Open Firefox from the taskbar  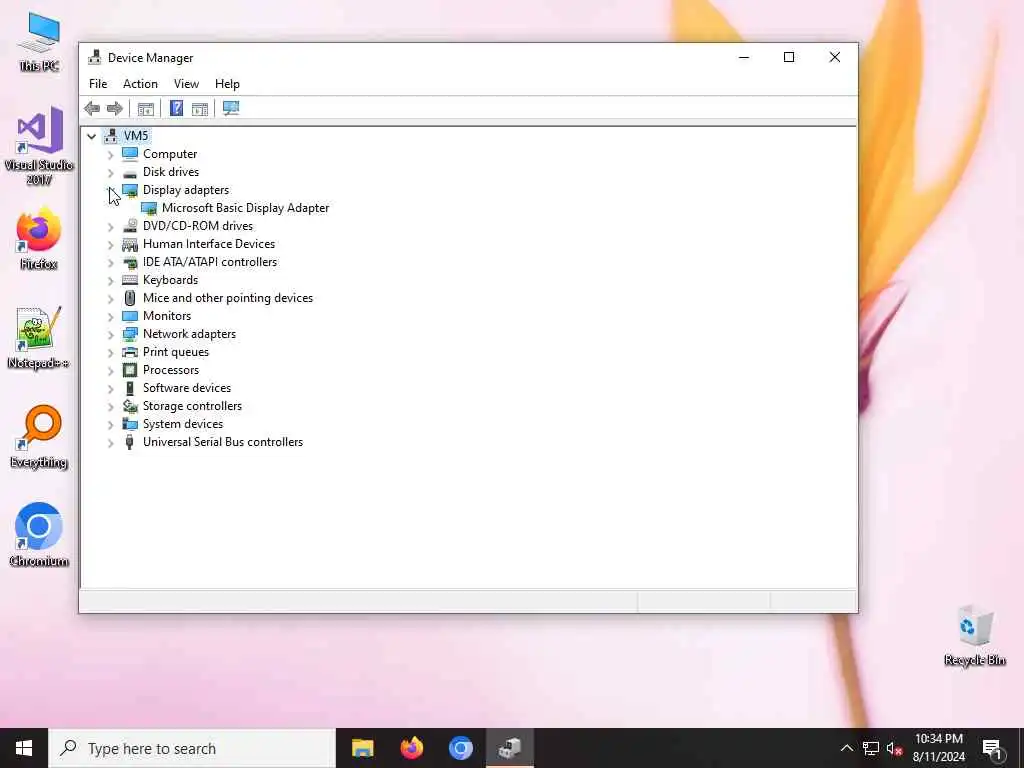click(x=411, y=748)
